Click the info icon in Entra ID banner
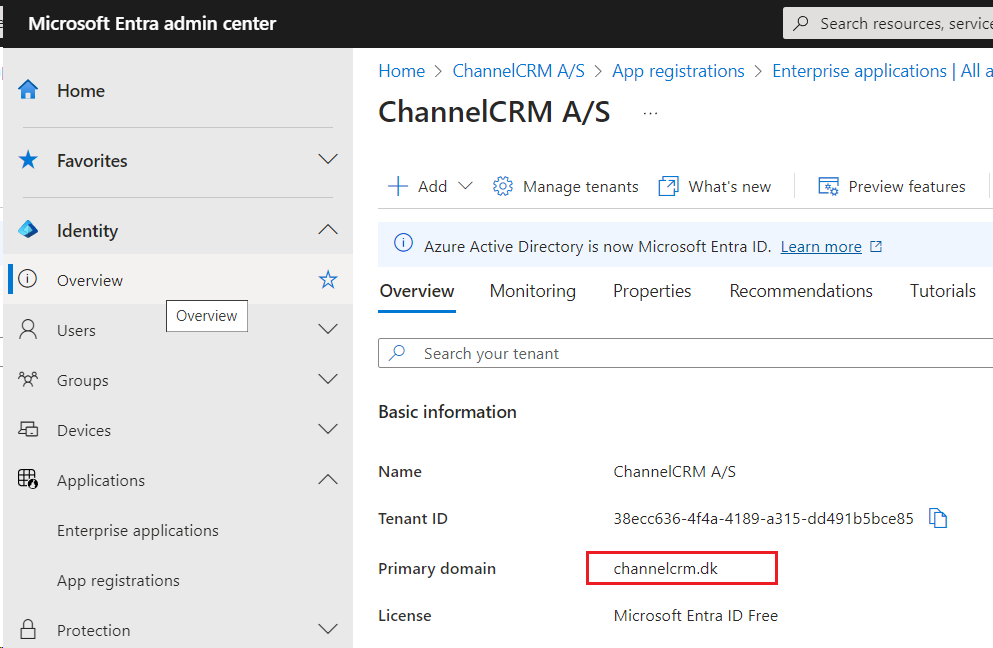Viewport: 993px width, 648px height. click(403, 243)
